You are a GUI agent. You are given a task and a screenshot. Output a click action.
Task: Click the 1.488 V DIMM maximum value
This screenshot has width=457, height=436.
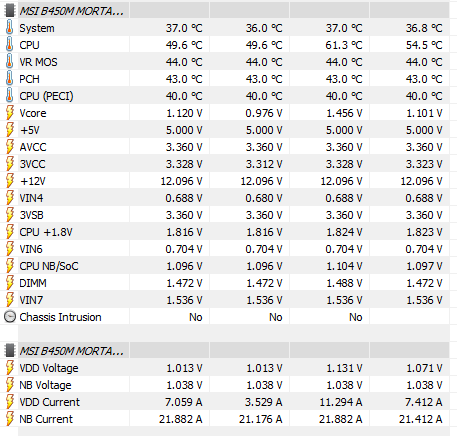[x=344, y=283]
